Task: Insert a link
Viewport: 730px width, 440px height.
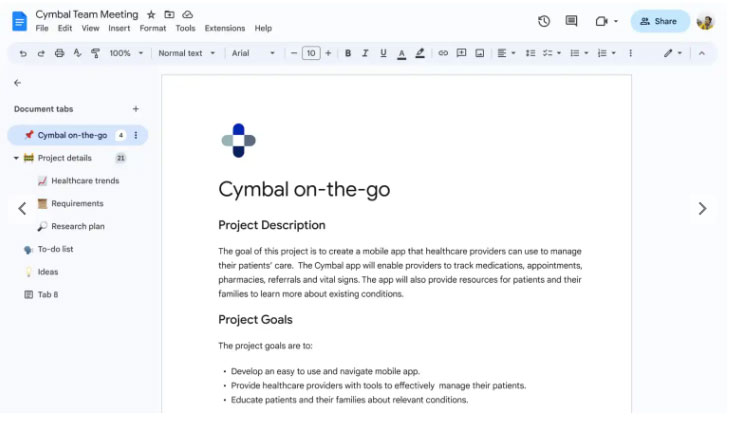Action: (443, 53)
